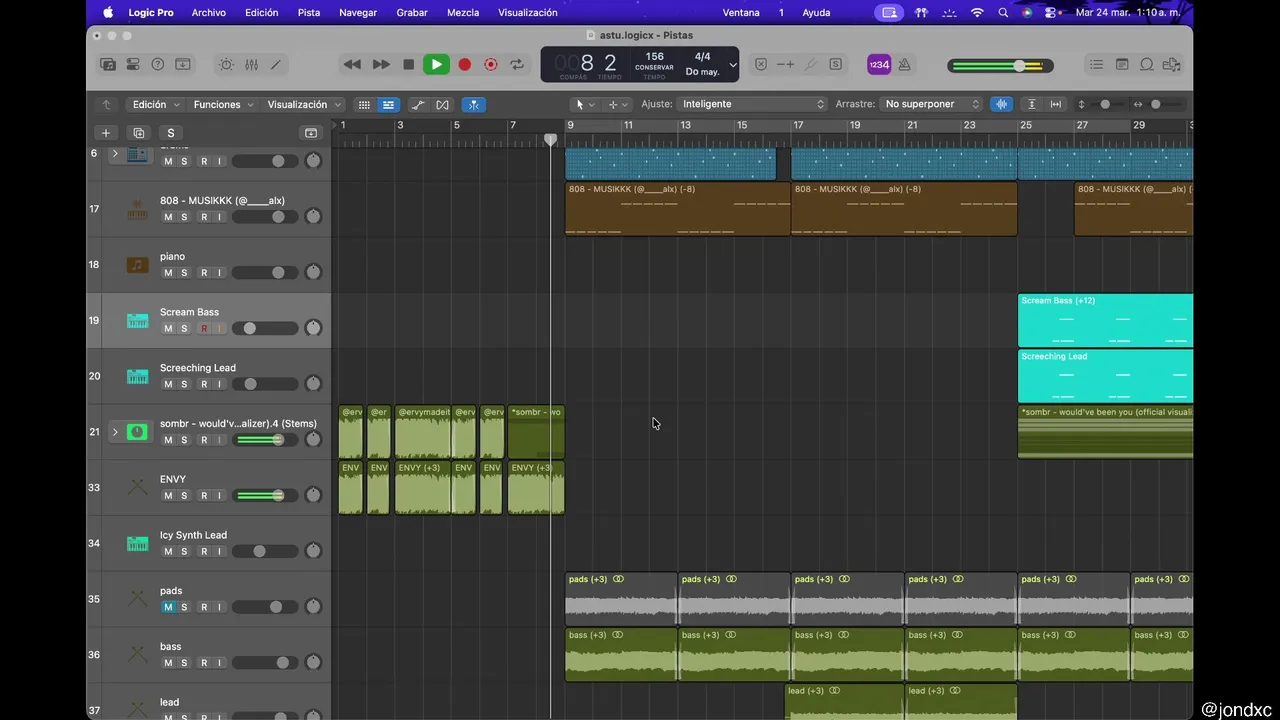Screen dimensions: 1280x720
Task: Open the pointer left-click tool menu
Action: tap(584, 104)
